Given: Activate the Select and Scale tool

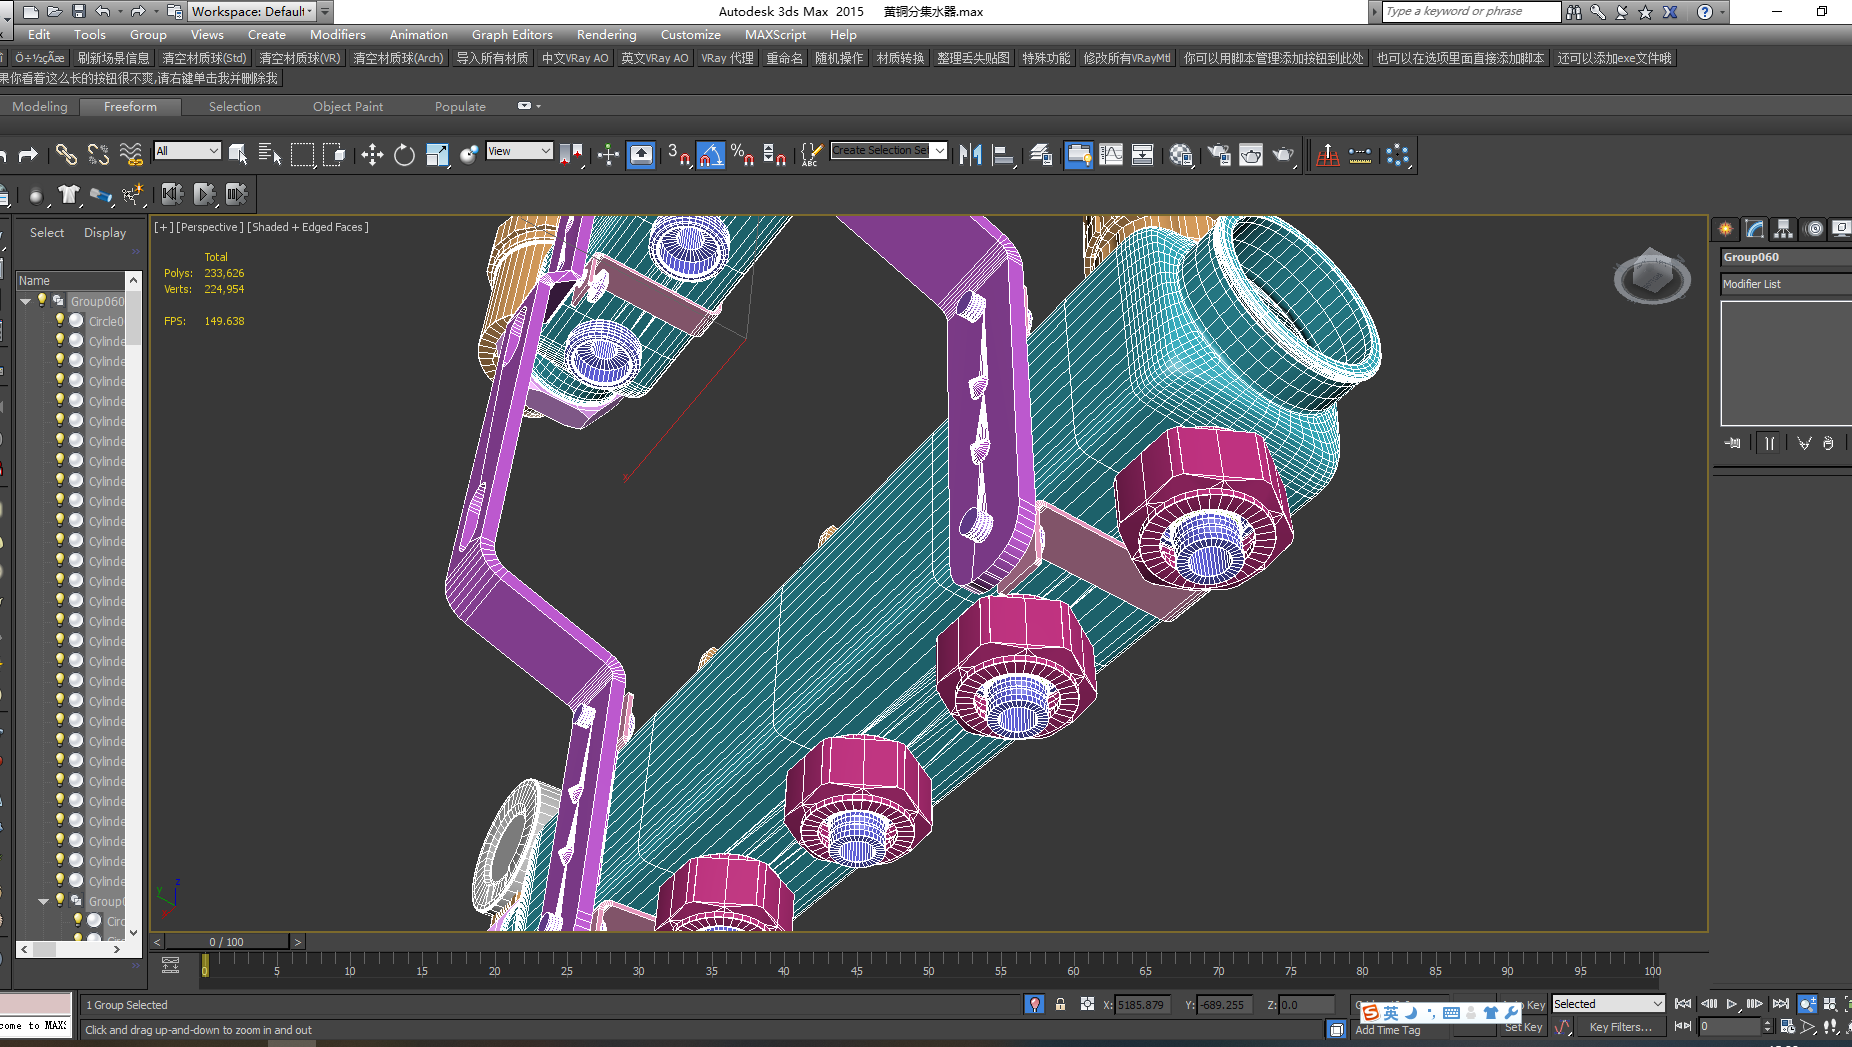Looking at the screenshot, I should point(437,154).
